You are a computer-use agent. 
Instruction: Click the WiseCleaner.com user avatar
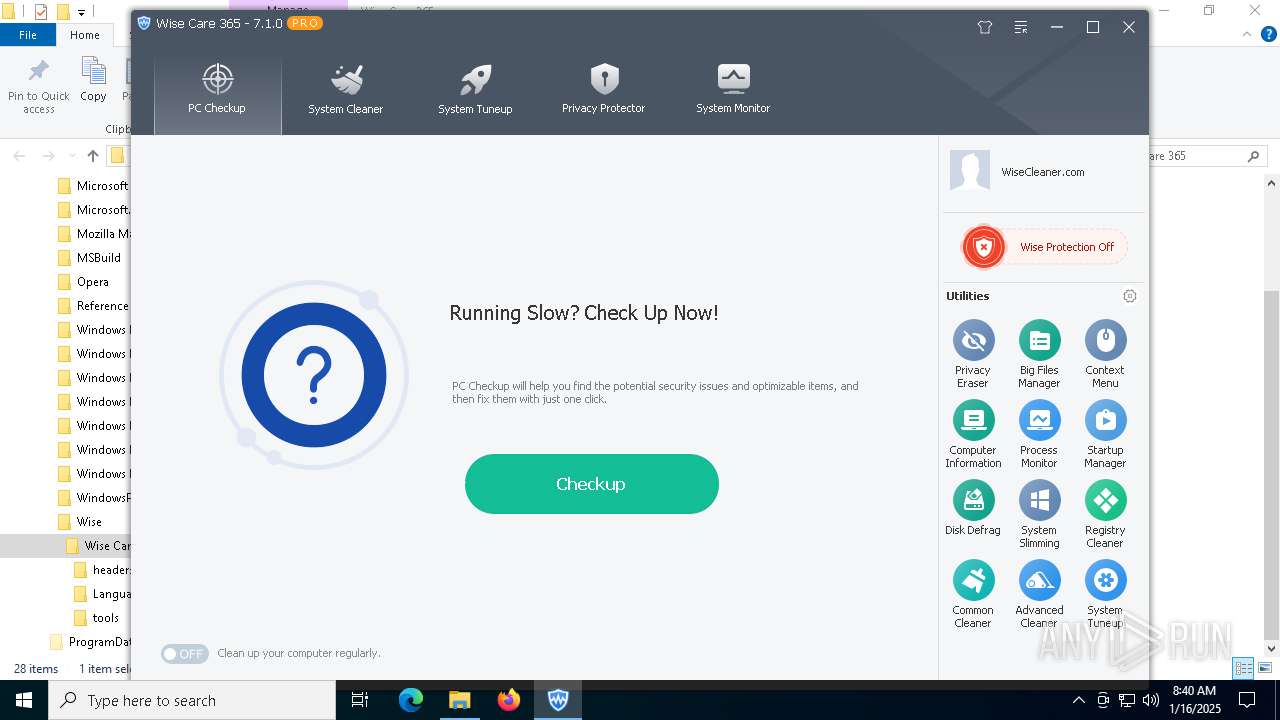(969, 171)
